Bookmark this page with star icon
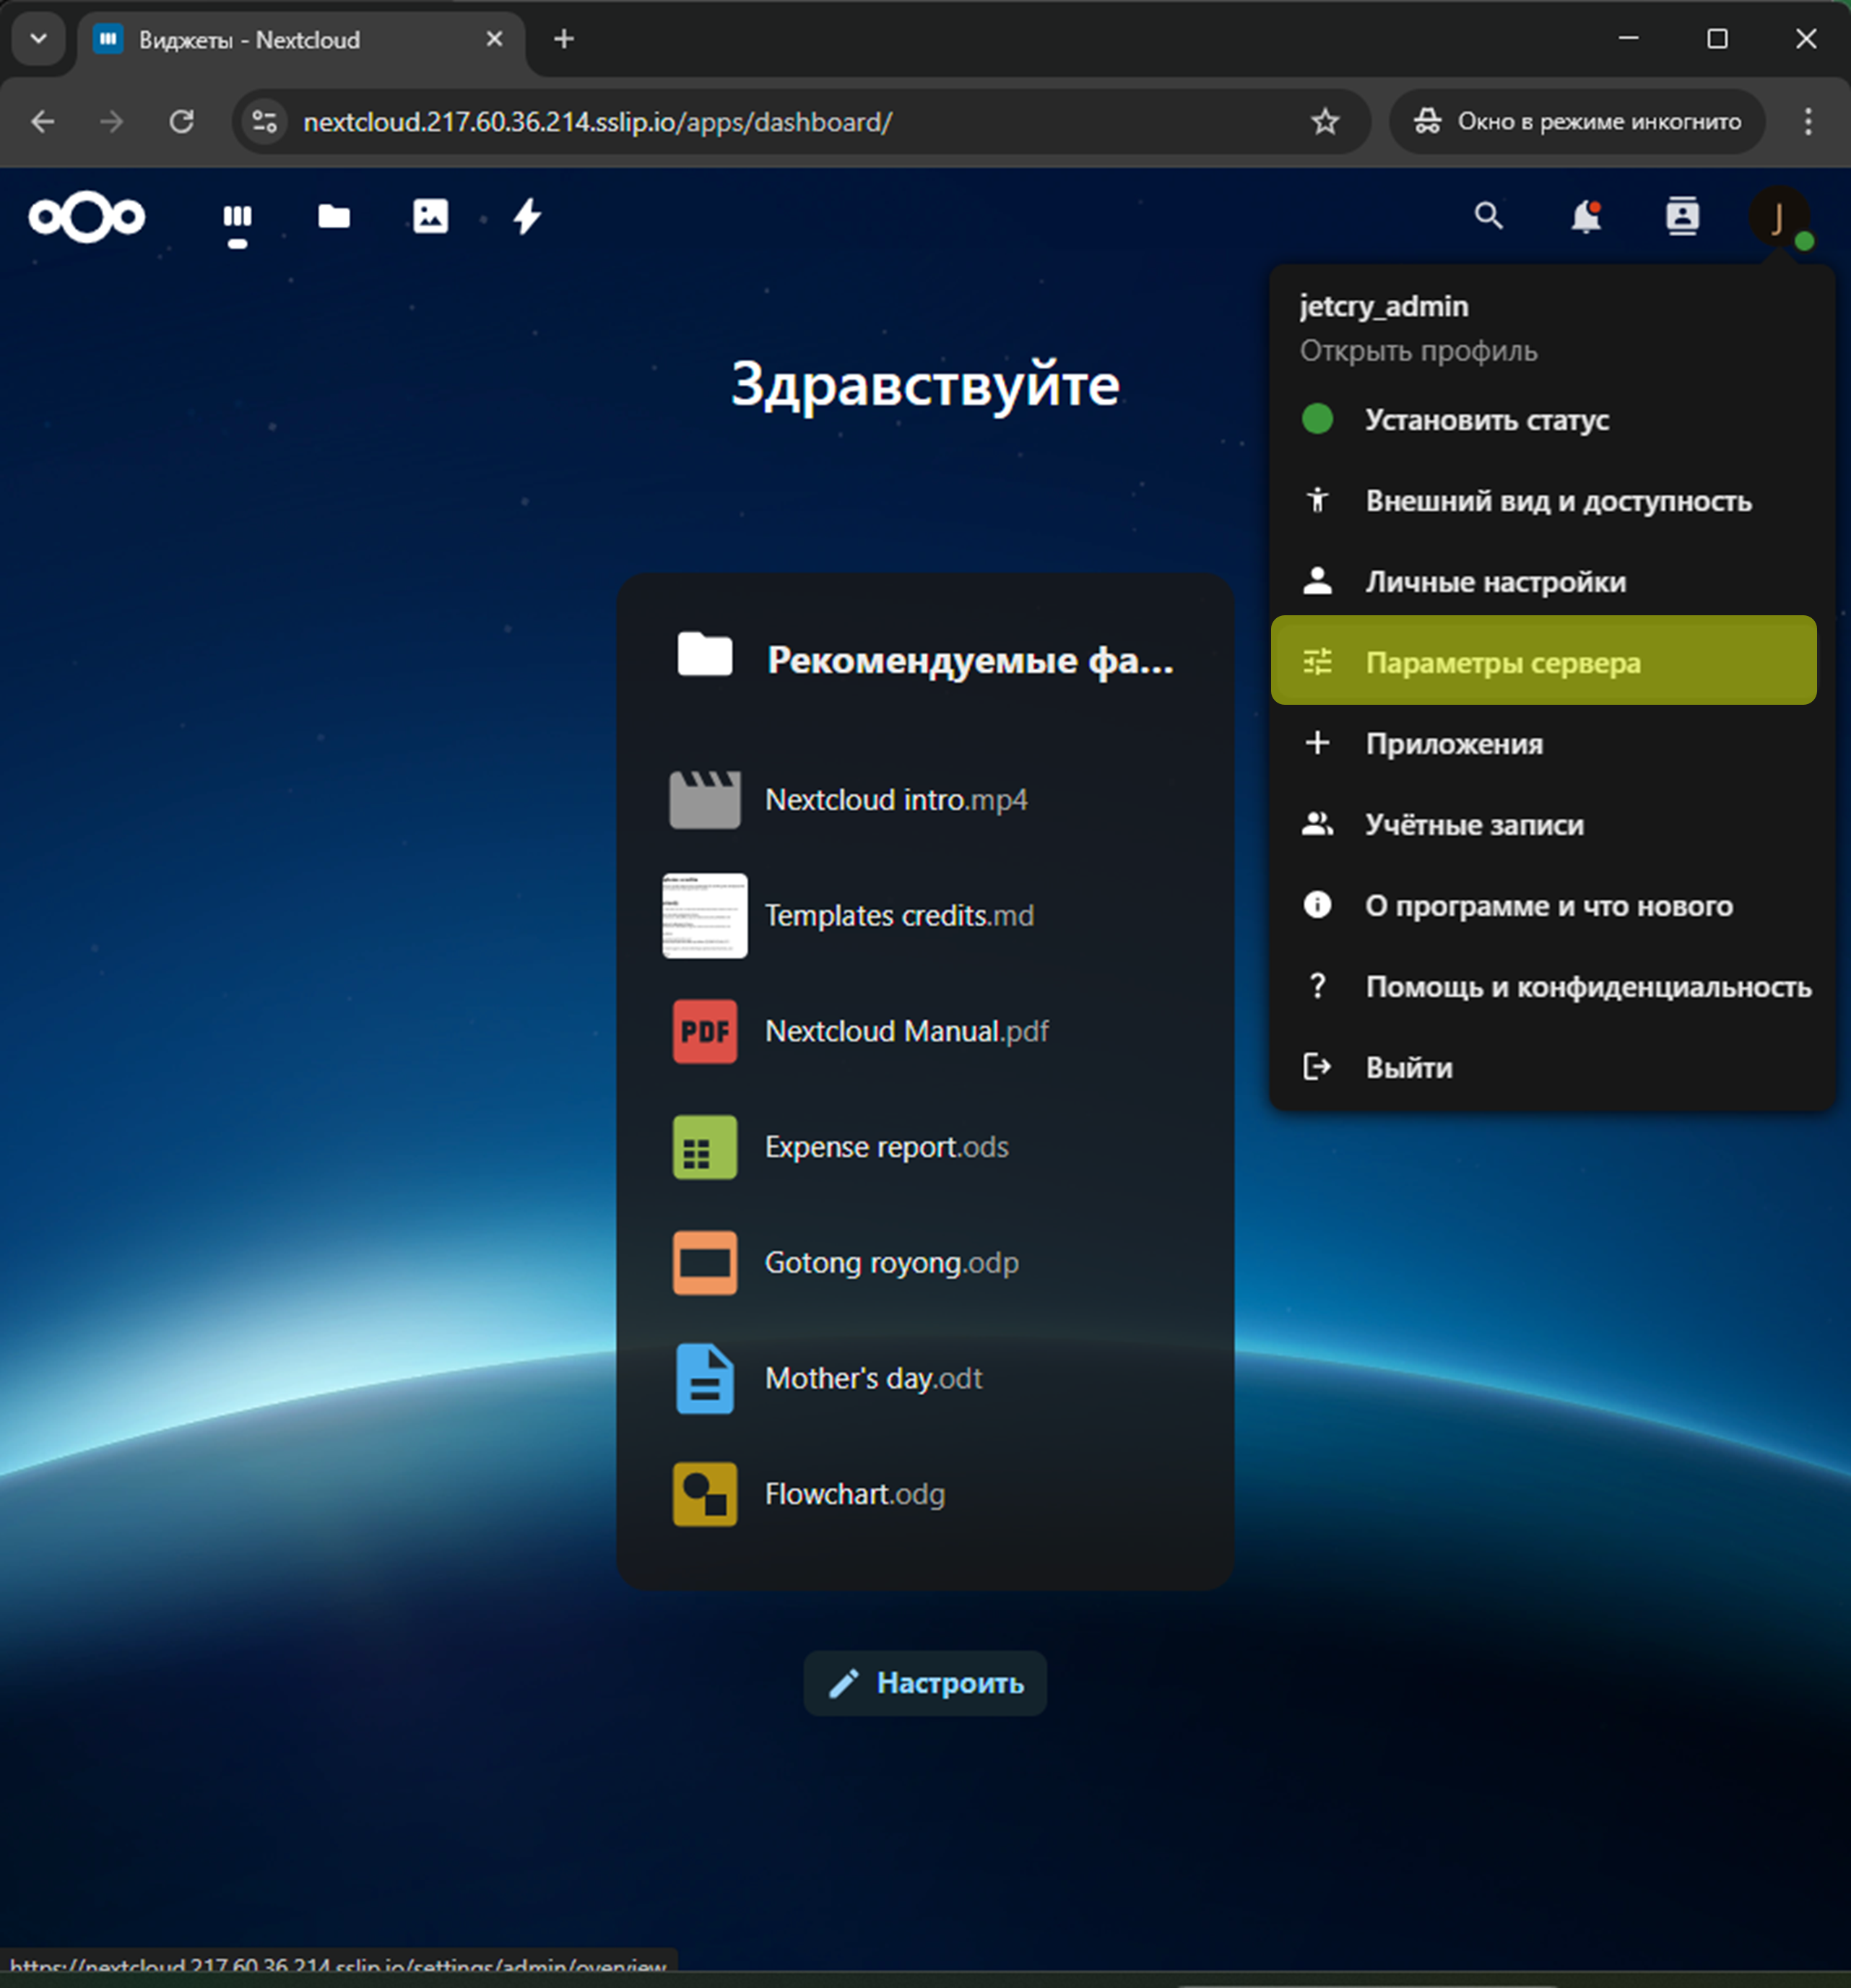Image resolution: width=1851 pixels, height=1988 pixels. [1325, 122]
